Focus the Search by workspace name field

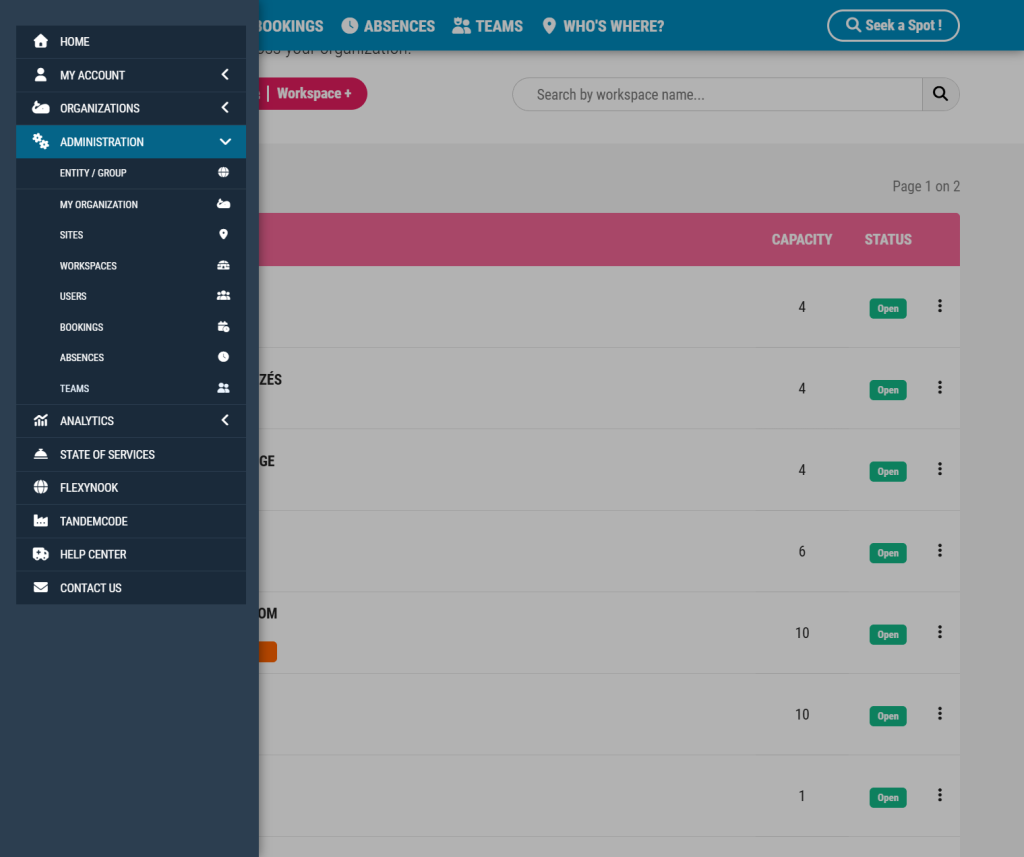tap(717, 94)
